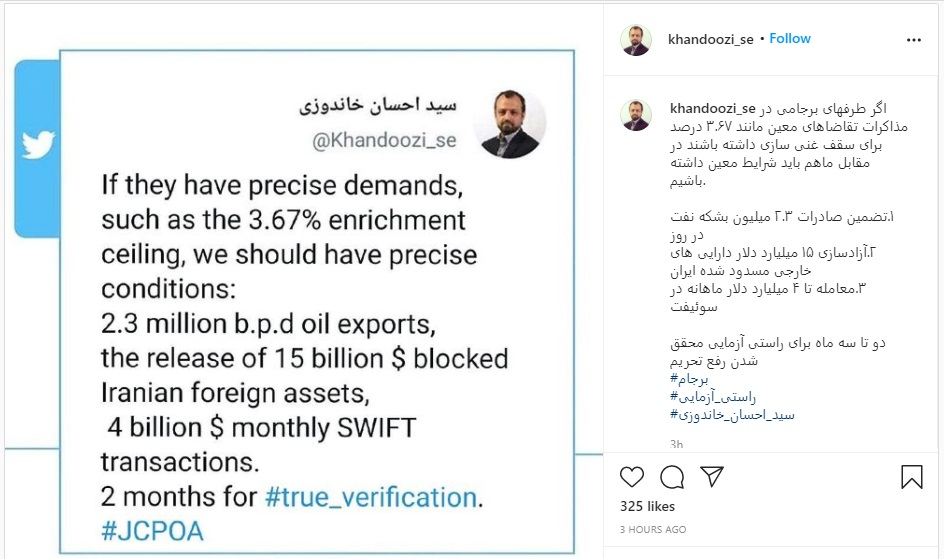Click the avatar beside the caption
This screenshot has height=559, width=944.
[636, 115]
